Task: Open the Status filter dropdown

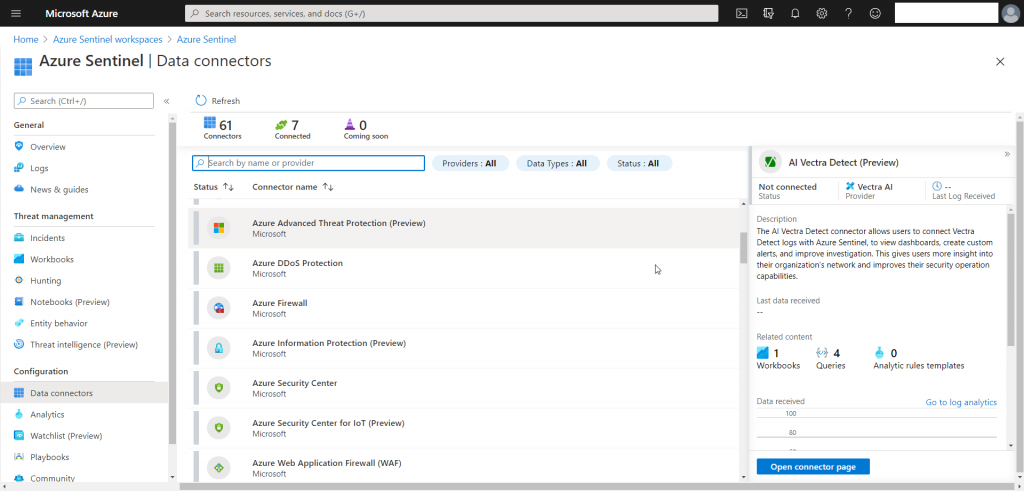Action: point(639,163)
